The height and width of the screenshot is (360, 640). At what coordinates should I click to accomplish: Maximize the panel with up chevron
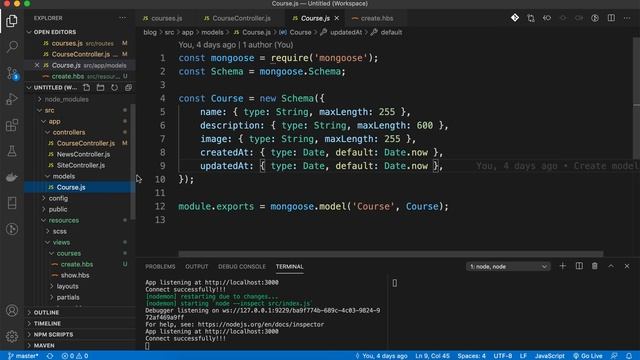pos(611,266)
